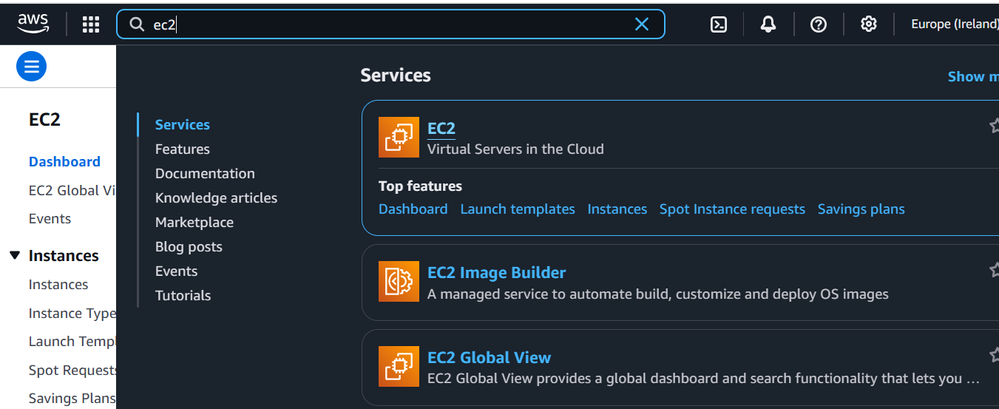The width and height of the screenshot is (999, 409).
Task: Open the EC2 service link
Action: coord(441,128)
